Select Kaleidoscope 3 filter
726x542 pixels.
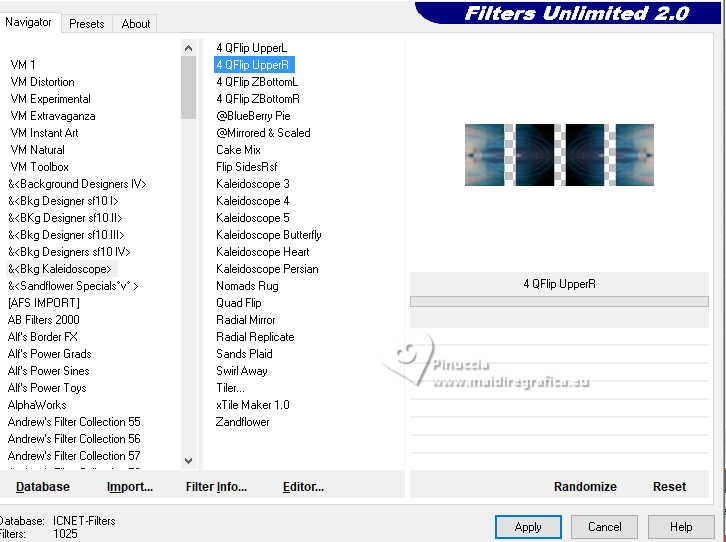(253, 184)
